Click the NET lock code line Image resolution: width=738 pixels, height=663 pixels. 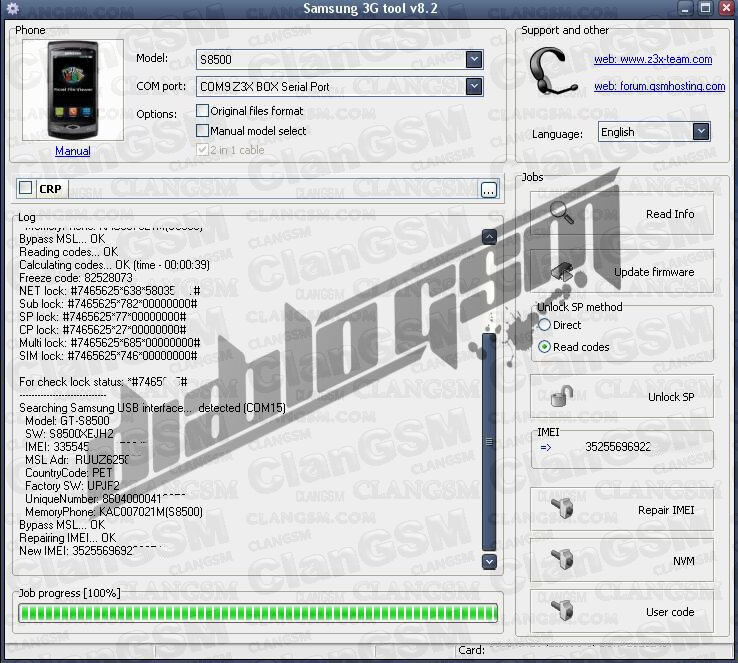click(110, 291)
